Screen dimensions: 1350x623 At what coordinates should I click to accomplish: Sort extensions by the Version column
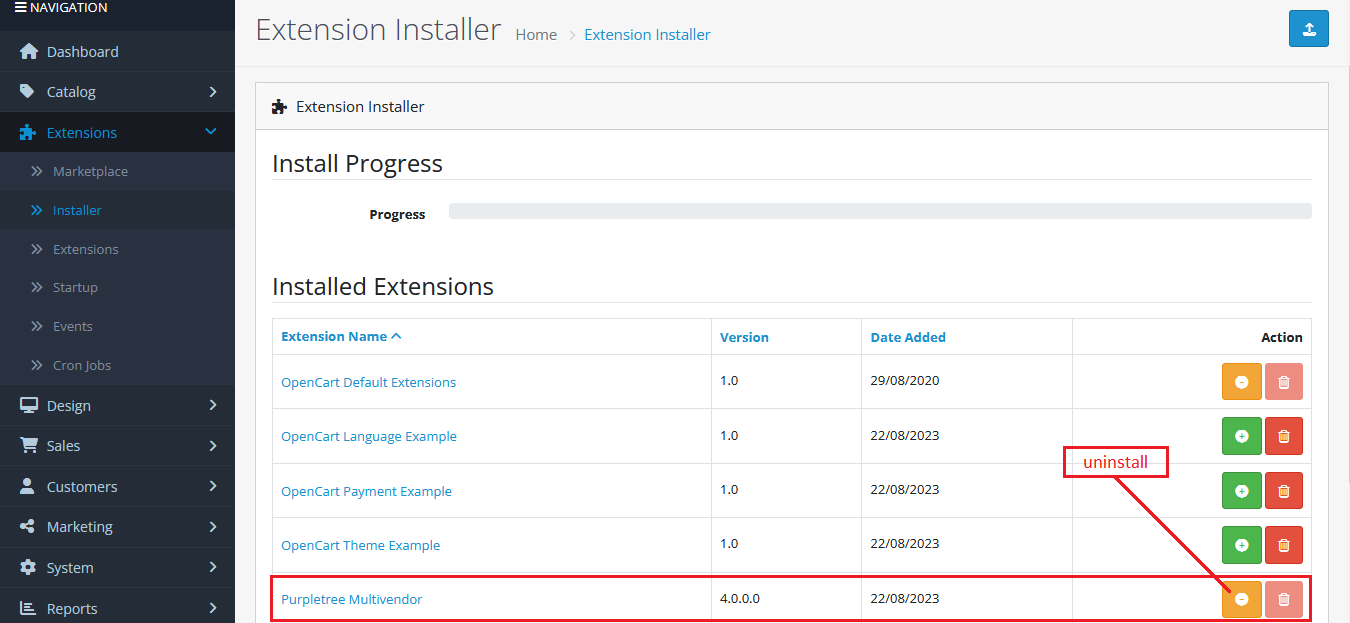(744, 337)
